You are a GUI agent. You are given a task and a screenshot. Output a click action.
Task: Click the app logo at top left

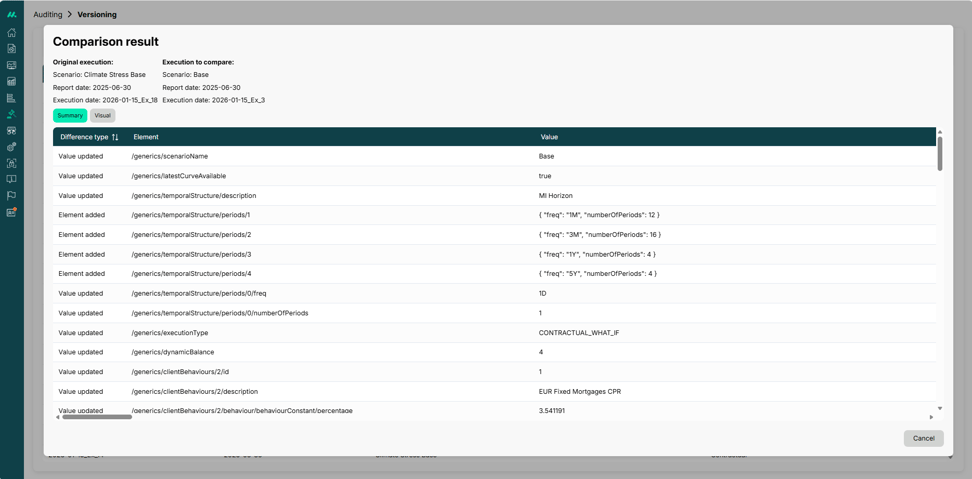pos(11,14)
